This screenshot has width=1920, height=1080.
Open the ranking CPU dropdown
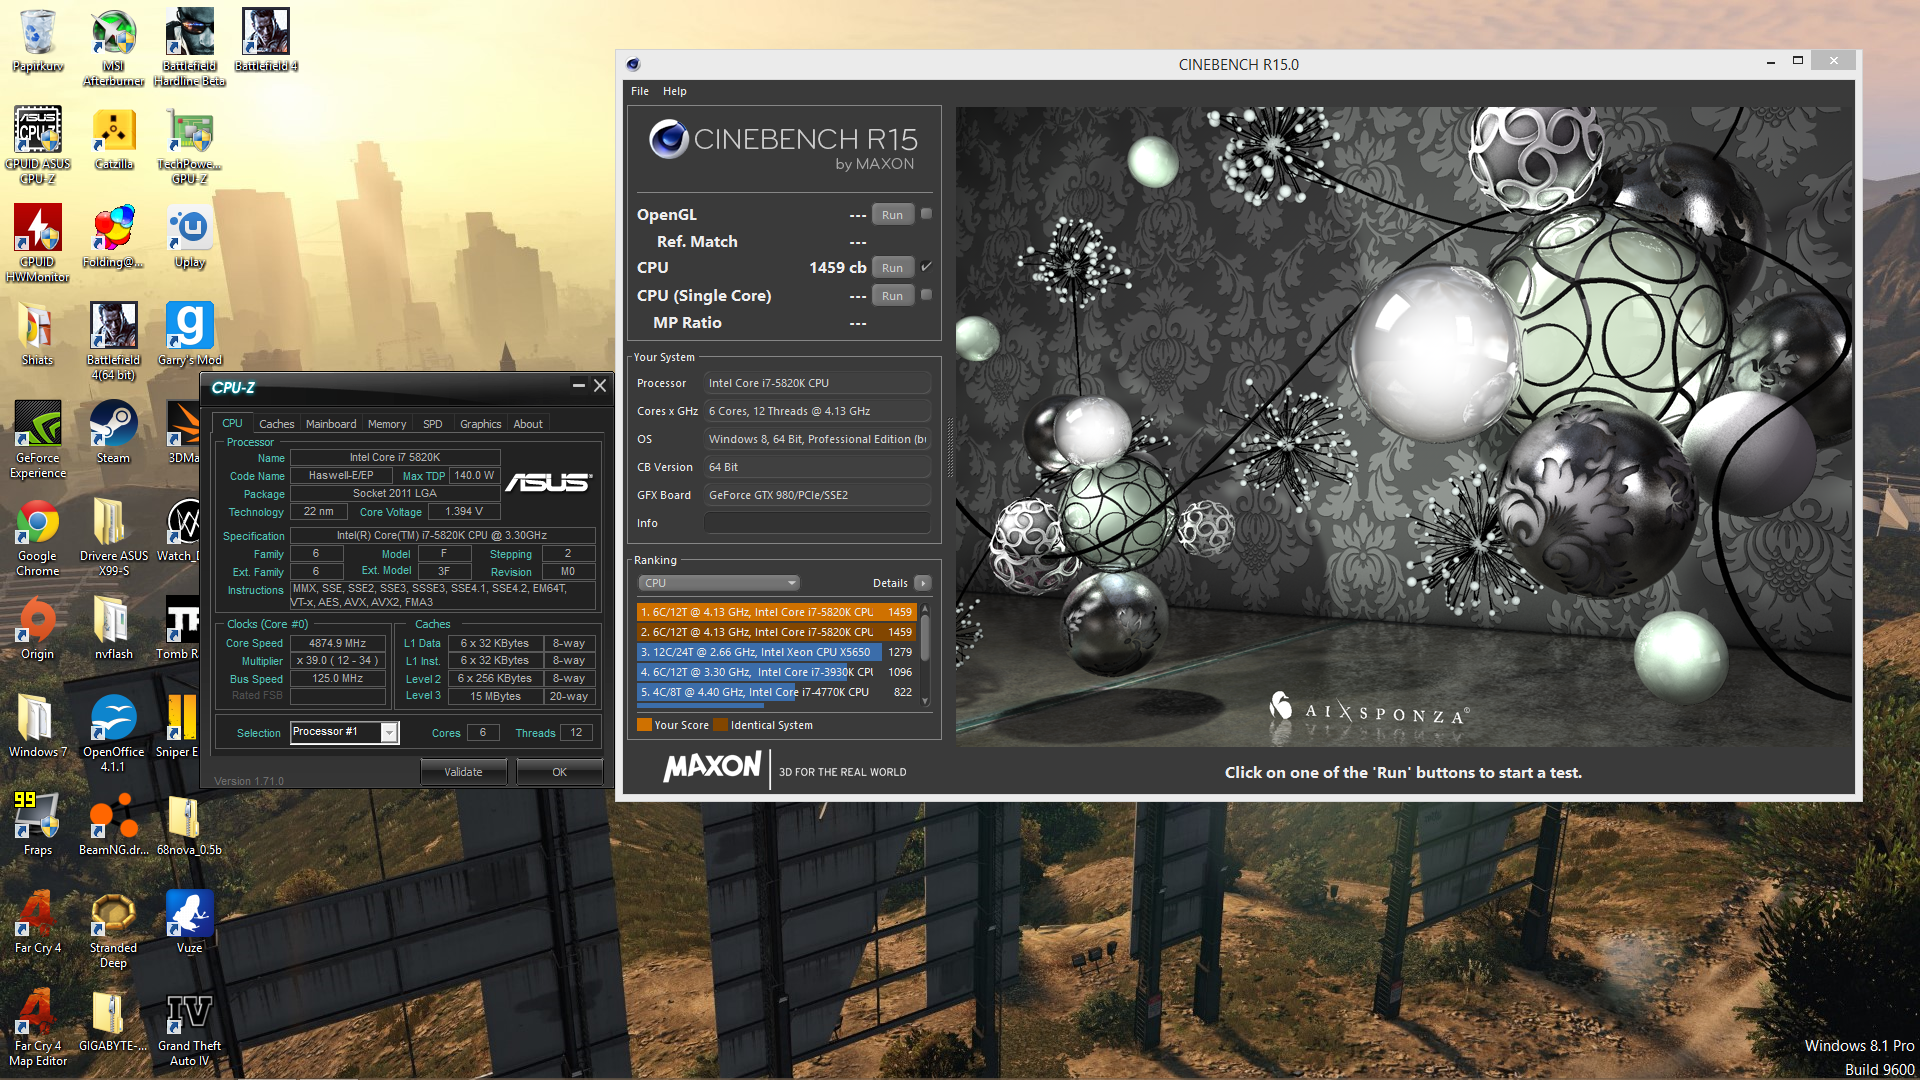pos(718,583)
